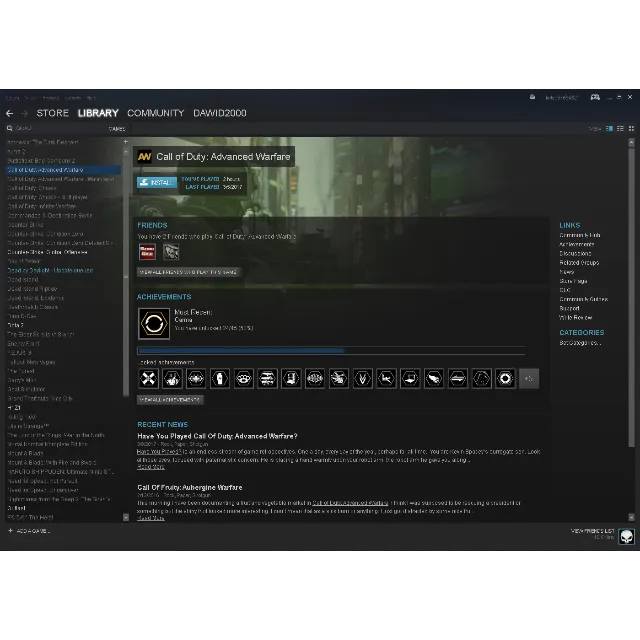
Task: Open 'Have You Played Call Of Duty' headline
Action: point(217,436)
